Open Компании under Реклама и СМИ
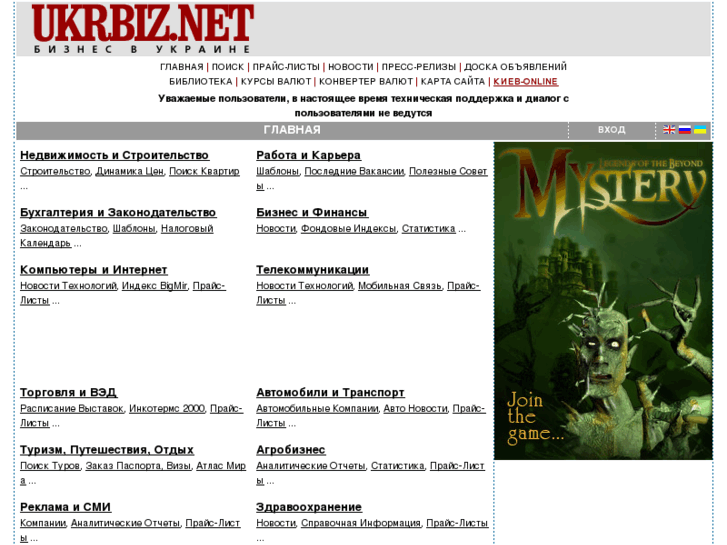 (x=43, y=523)
